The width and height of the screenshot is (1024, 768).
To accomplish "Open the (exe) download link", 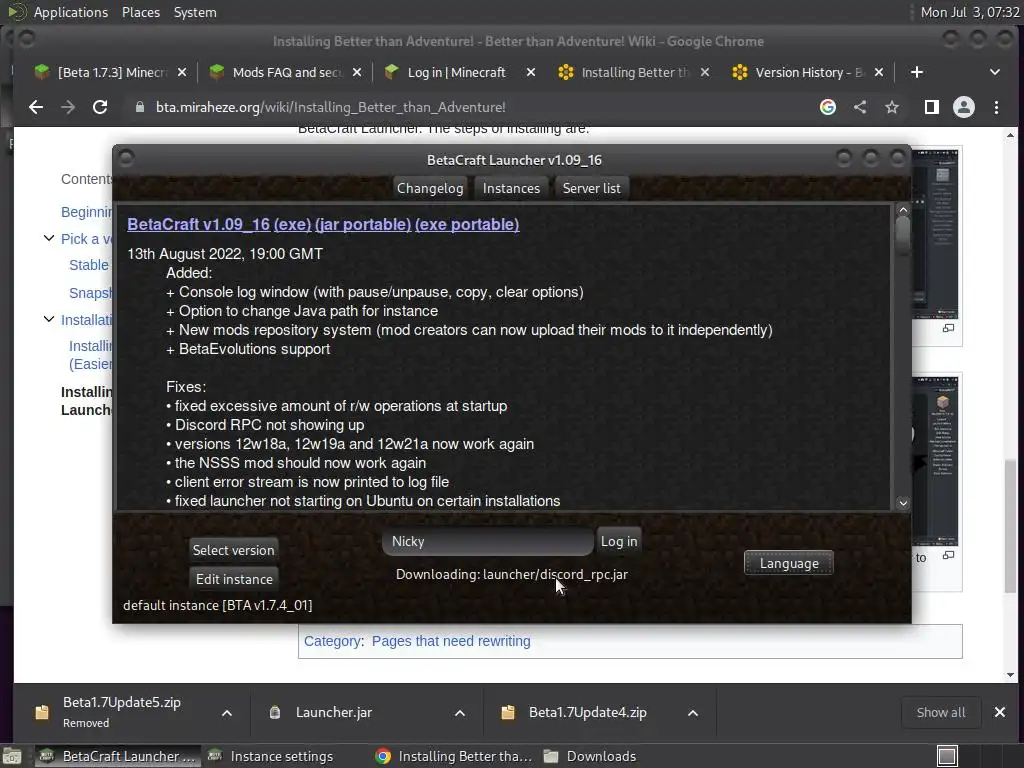I will (x=292, y=224).
